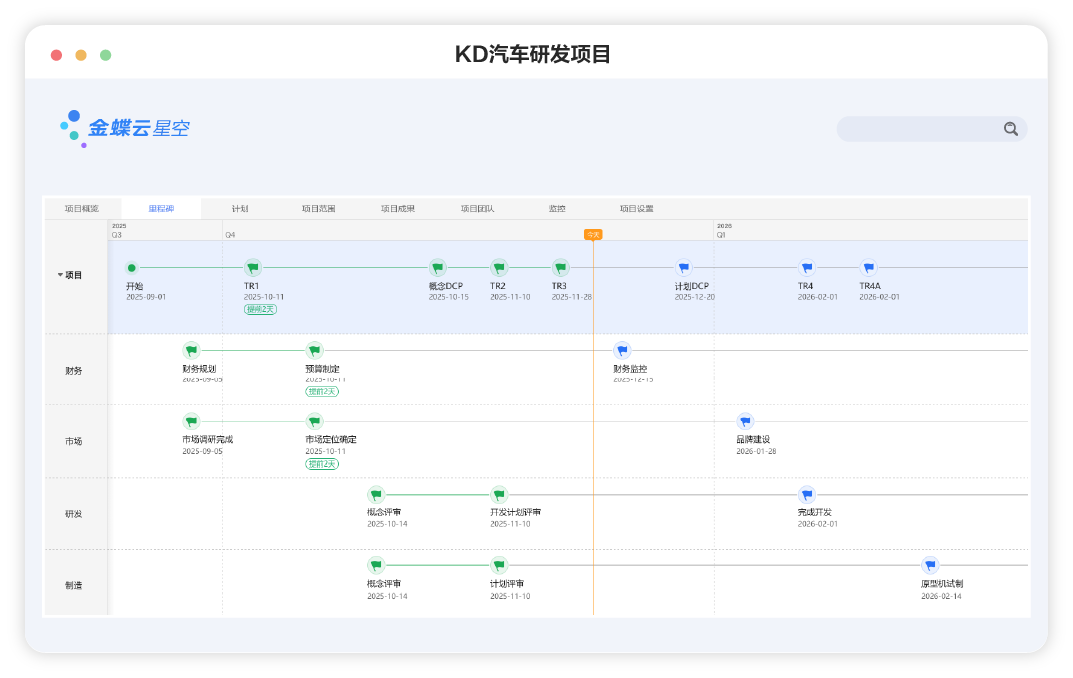Open the 项目团队 tab
The width and height of the screenshot is (1073, 678).
coord(478,208)
